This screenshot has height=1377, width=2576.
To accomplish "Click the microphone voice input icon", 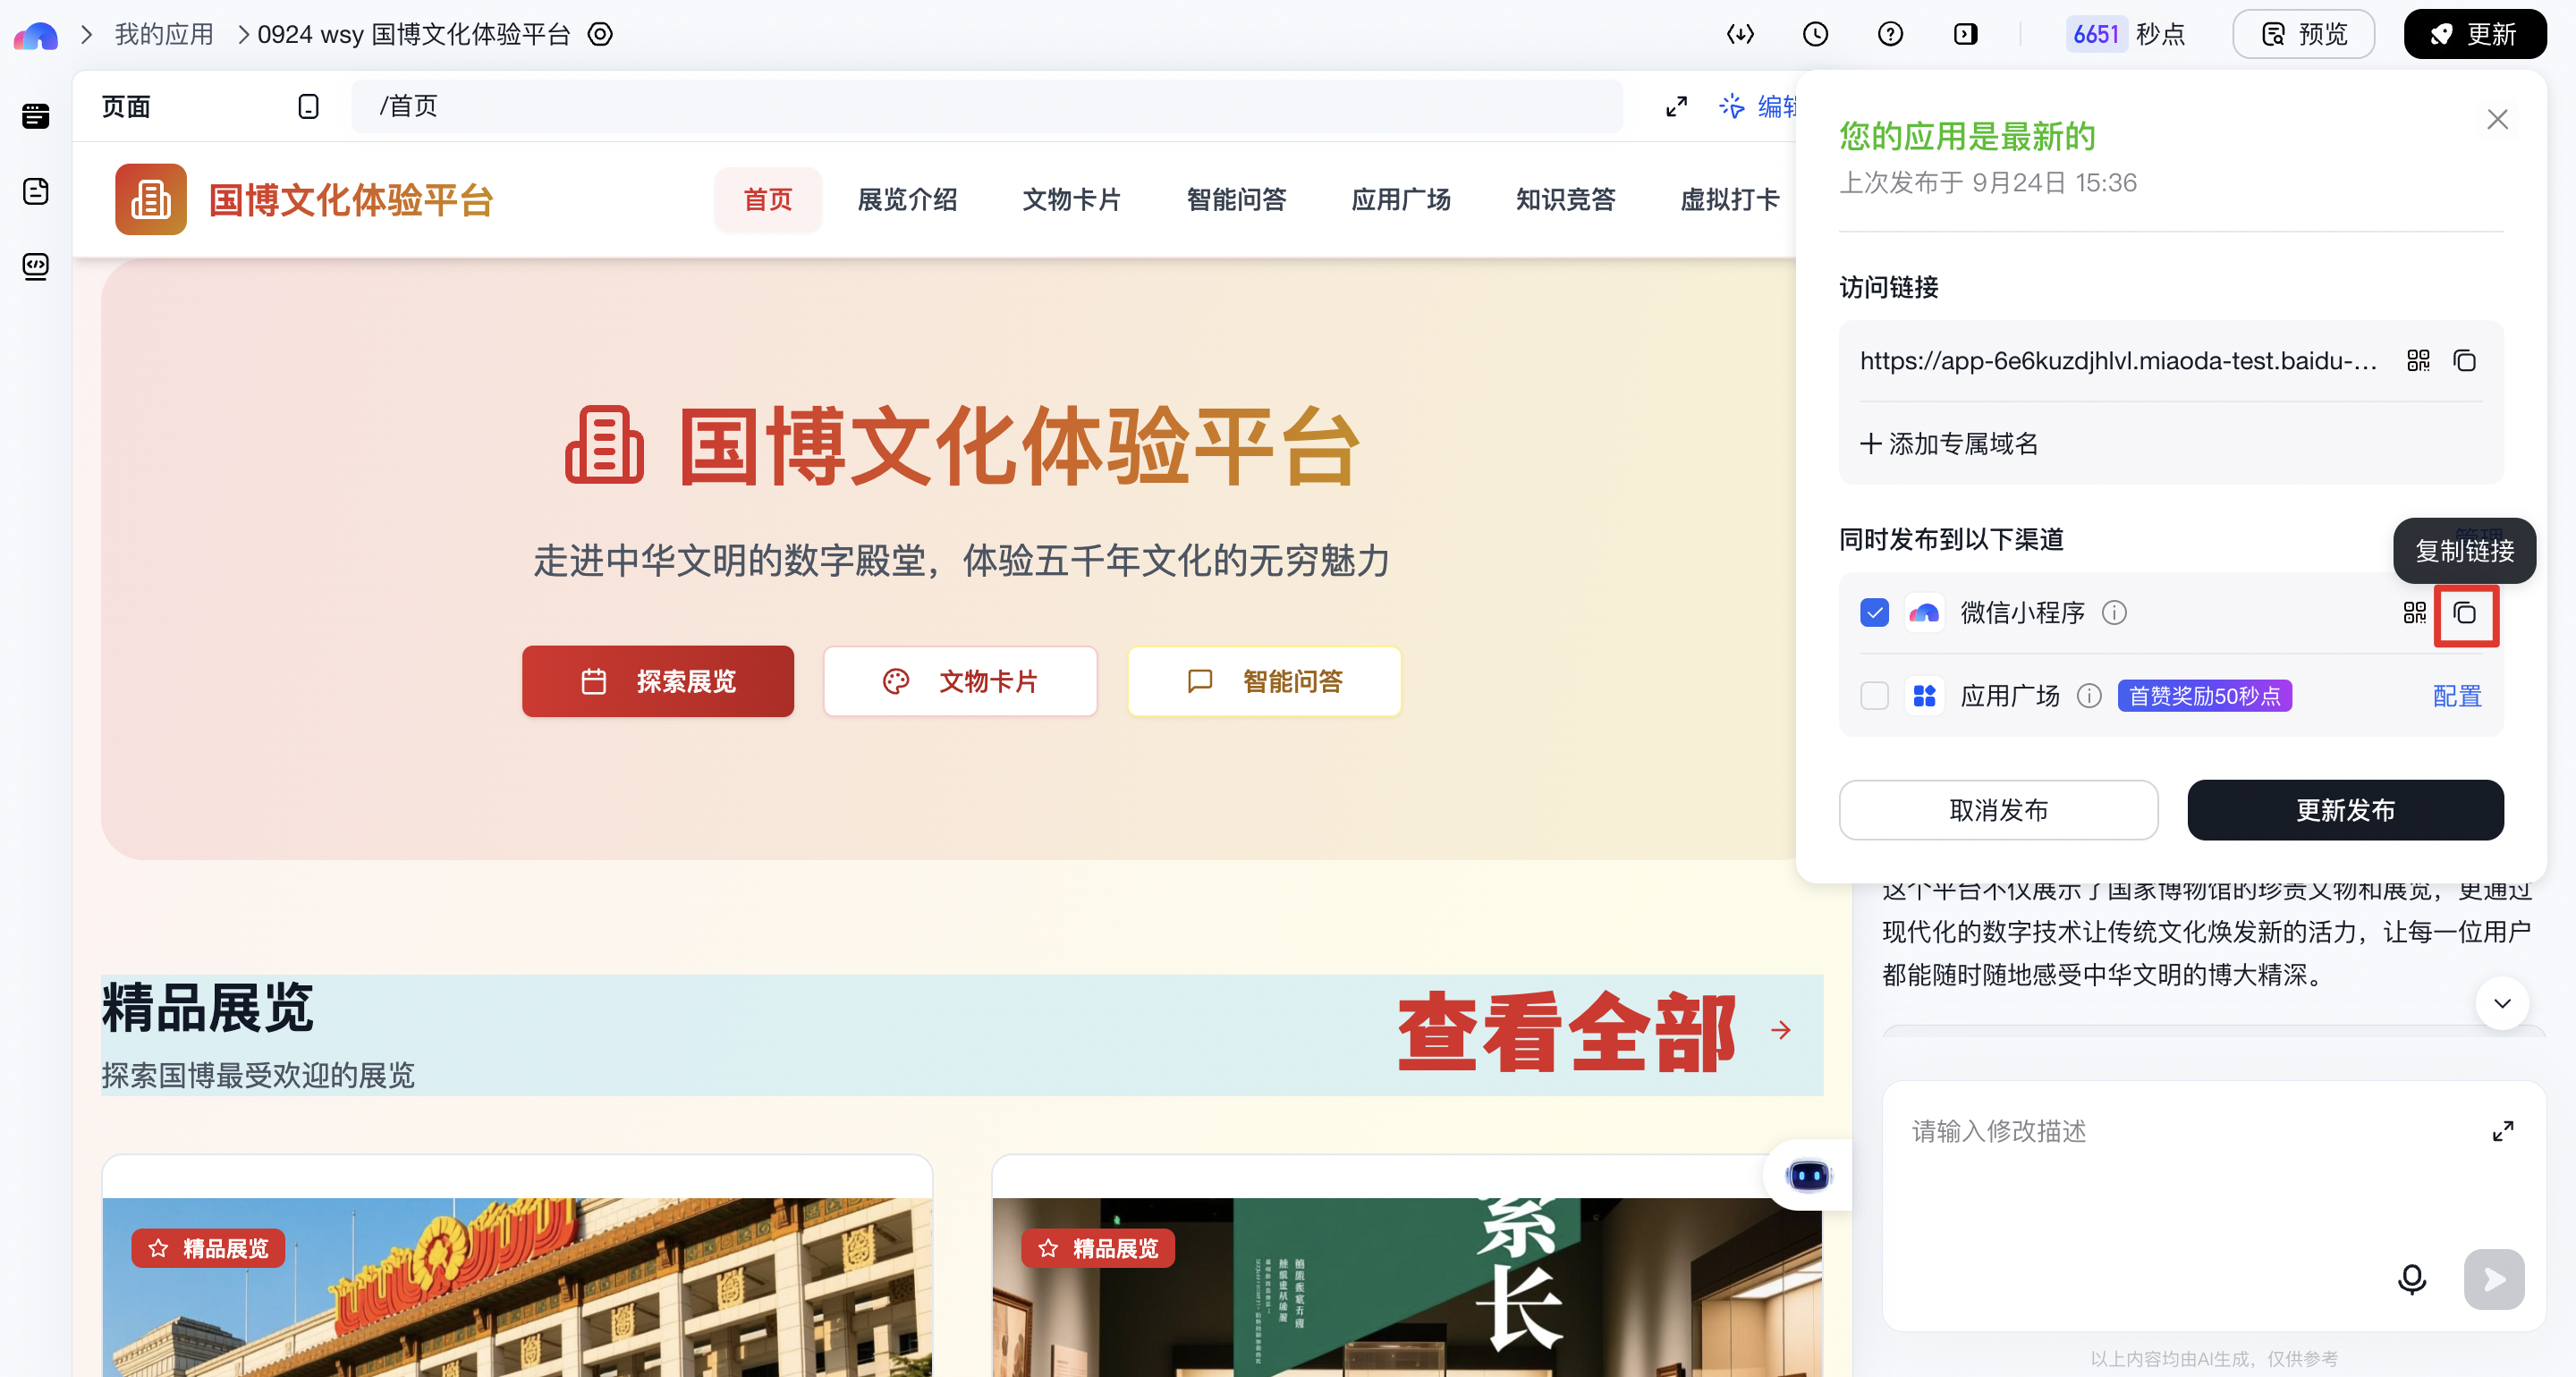I will [x=2411, y=1279].
